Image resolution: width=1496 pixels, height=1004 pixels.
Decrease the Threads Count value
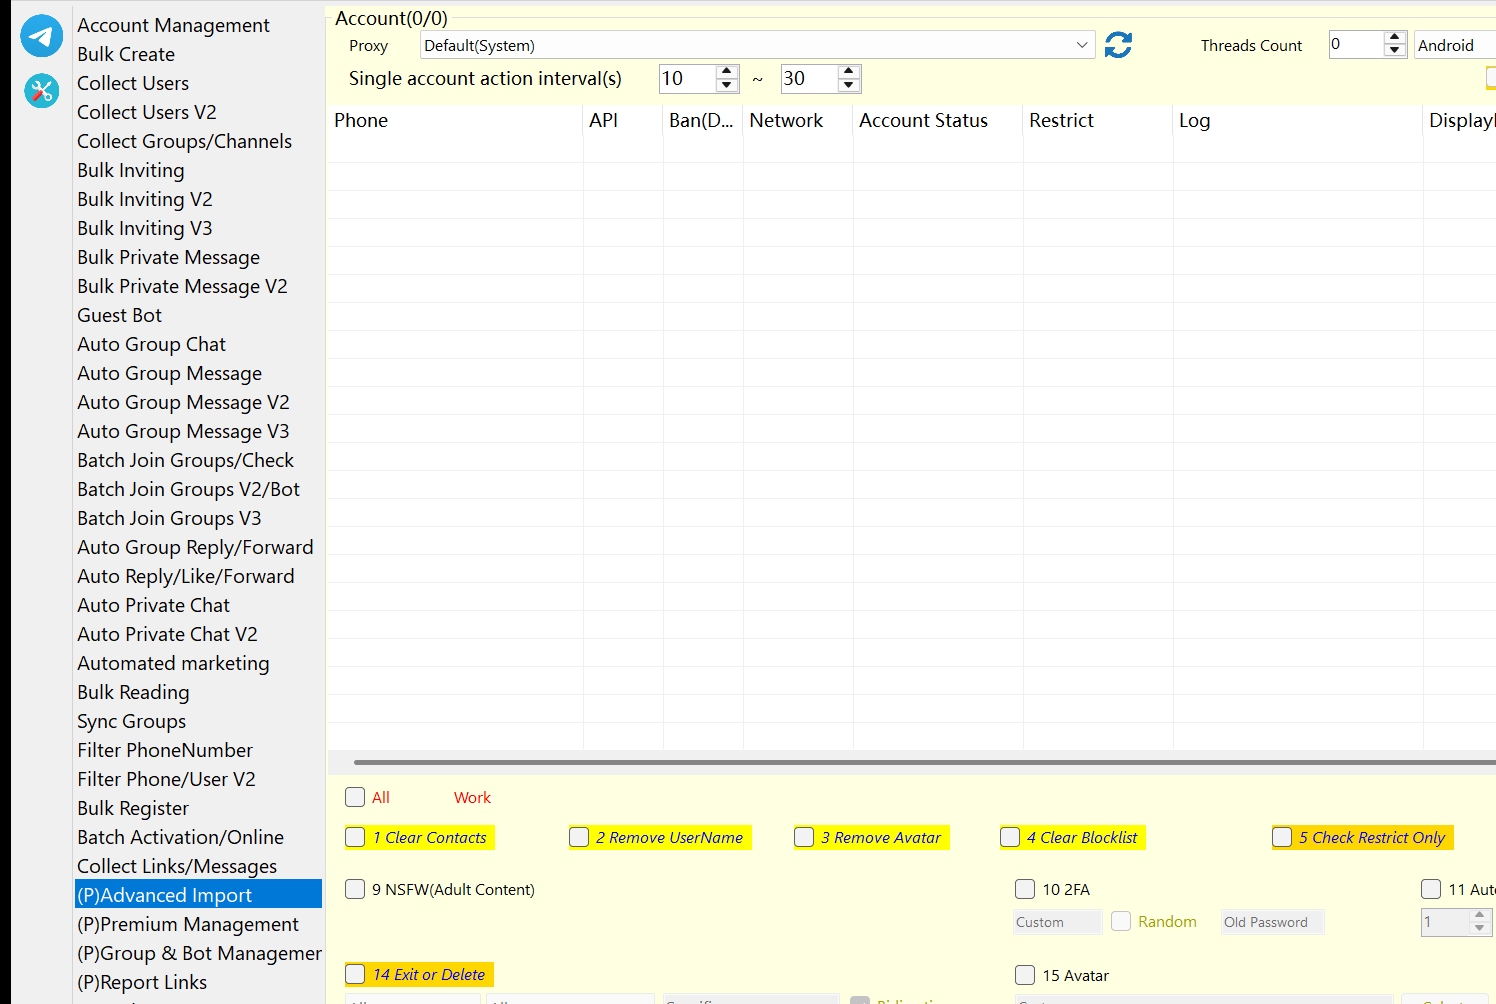pos(1395,51)
